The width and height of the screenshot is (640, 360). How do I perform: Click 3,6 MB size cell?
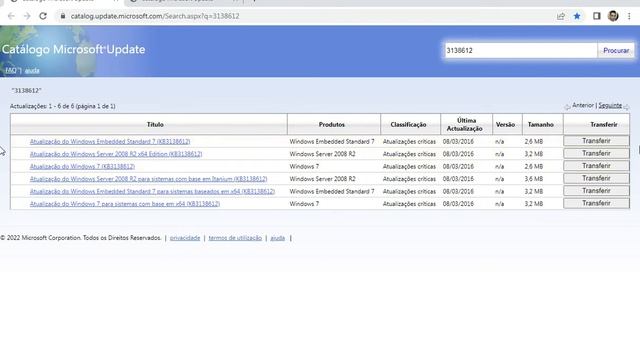pos(534,179)
